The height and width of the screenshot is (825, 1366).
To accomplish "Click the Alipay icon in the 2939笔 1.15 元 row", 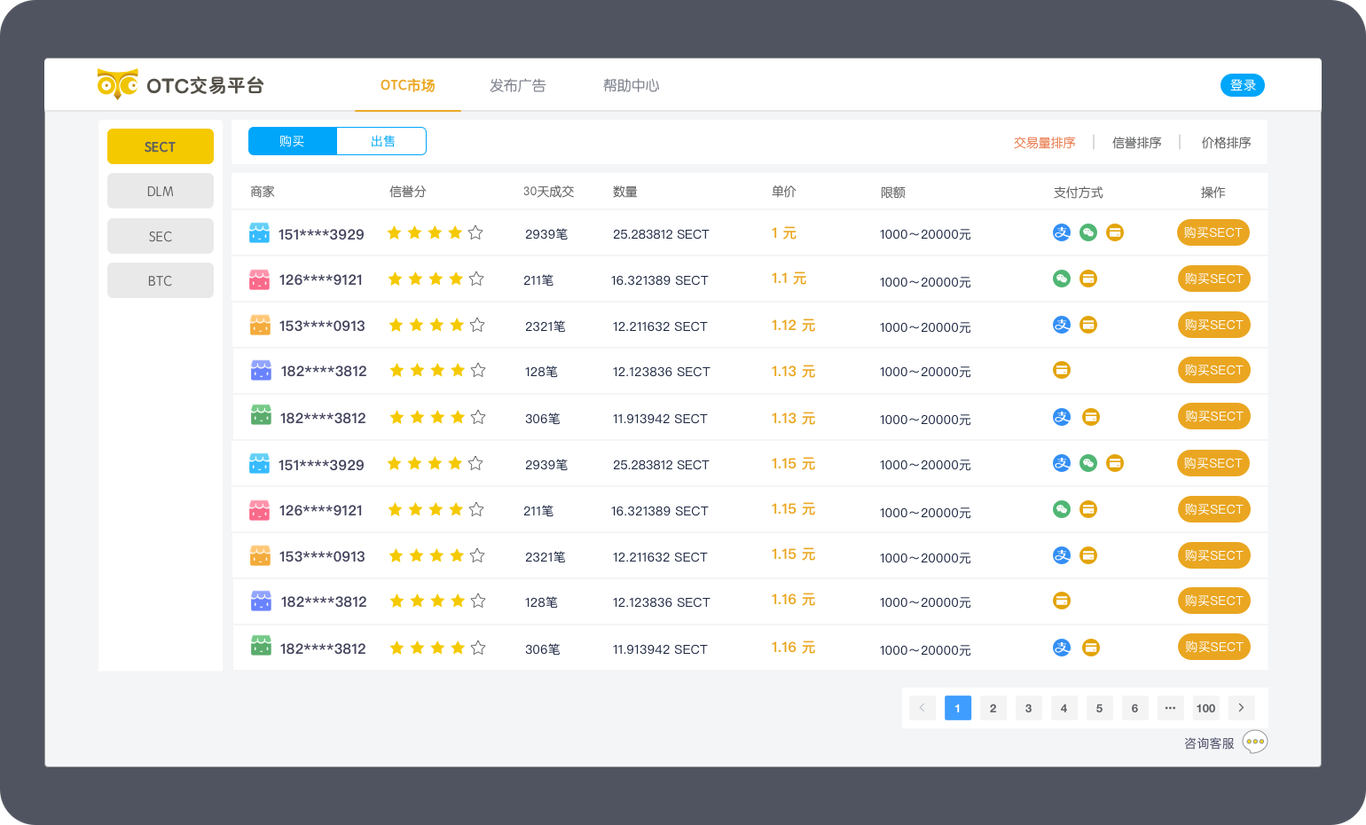I will pos(1062,463).
